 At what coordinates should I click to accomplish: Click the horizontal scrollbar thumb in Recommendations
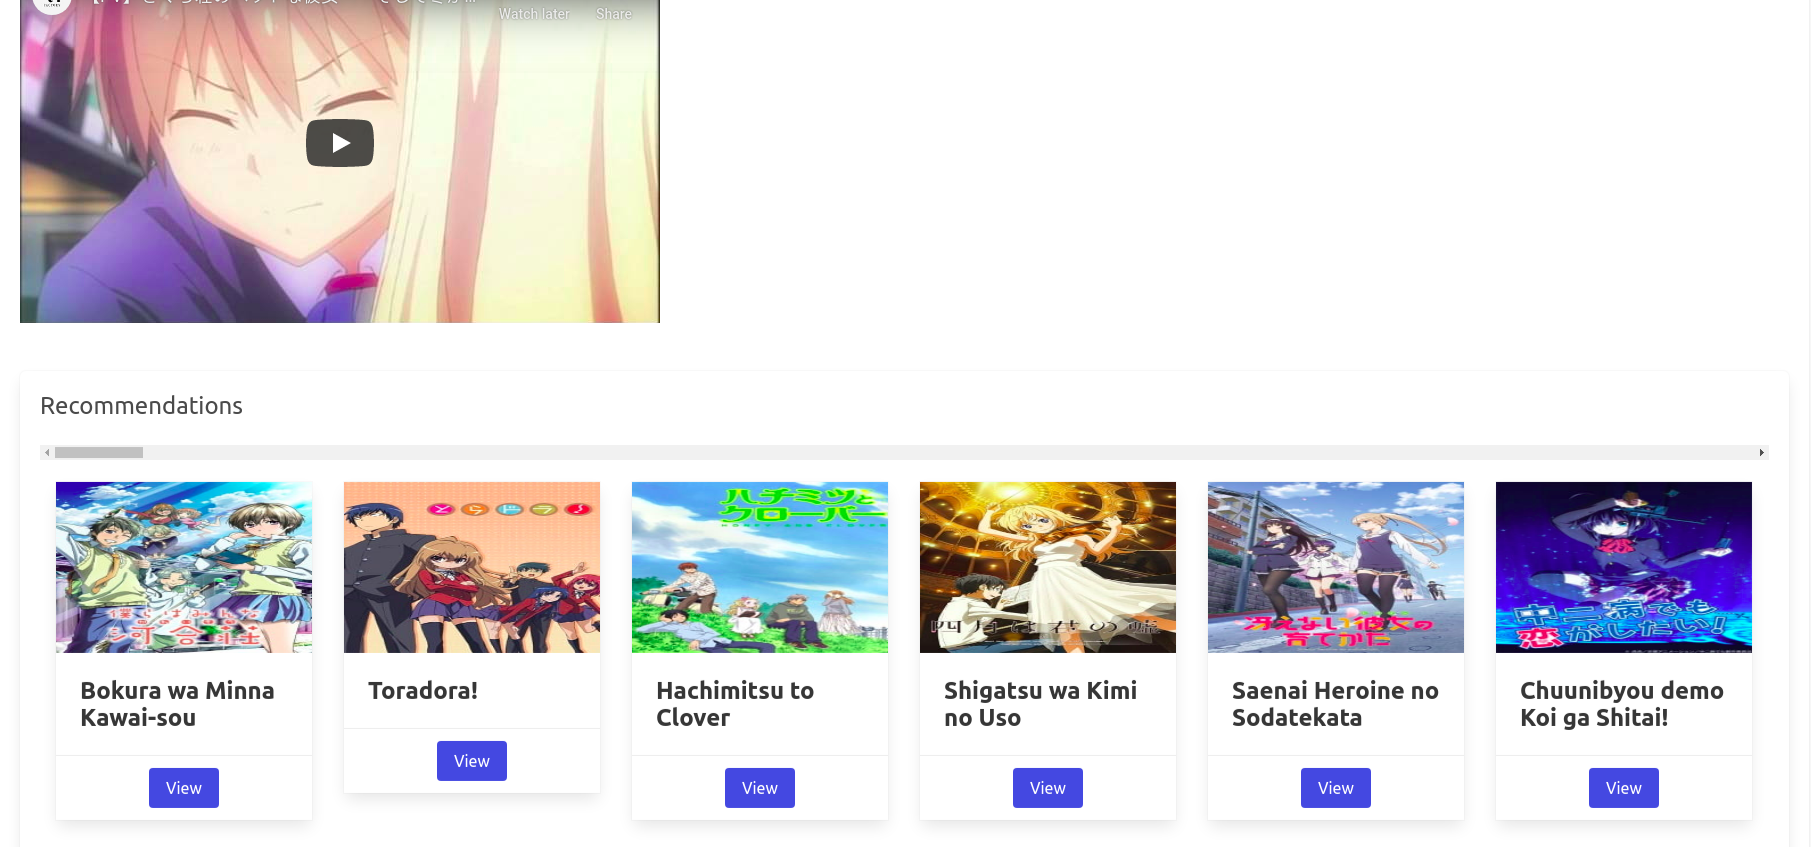tap(99, 453)
